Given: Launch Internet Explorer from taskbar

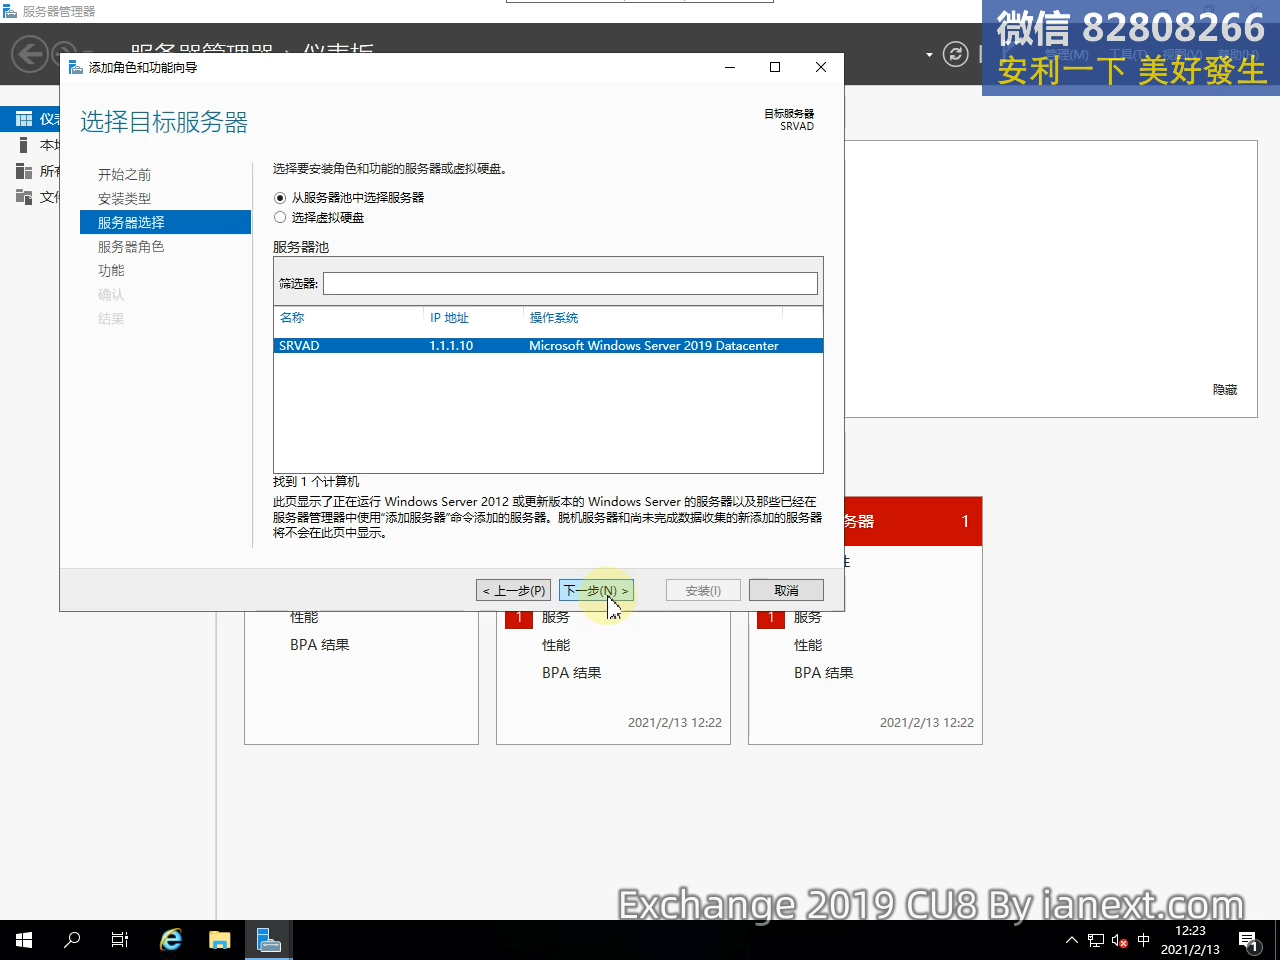Looking at the screenshot, I should (x=171, y=940).
